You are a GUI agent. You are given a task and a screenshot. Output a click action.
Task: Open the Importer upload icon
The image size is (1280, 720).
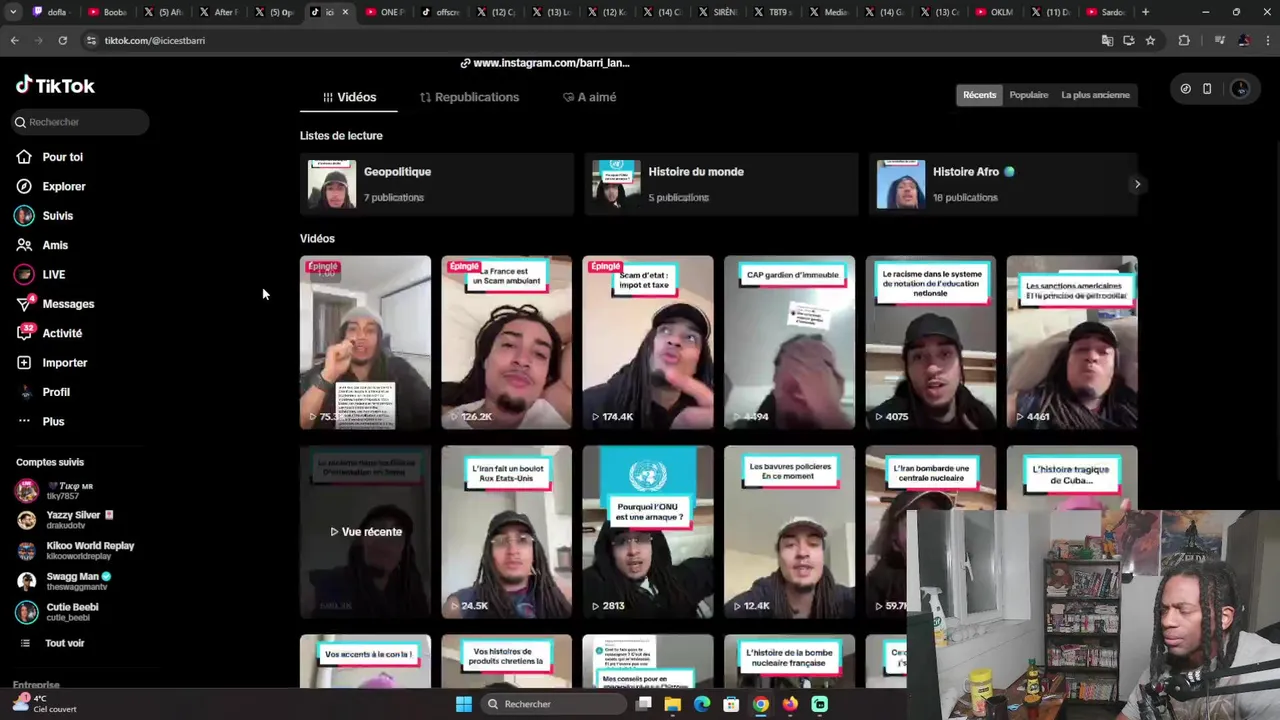[x=24, y=362]
